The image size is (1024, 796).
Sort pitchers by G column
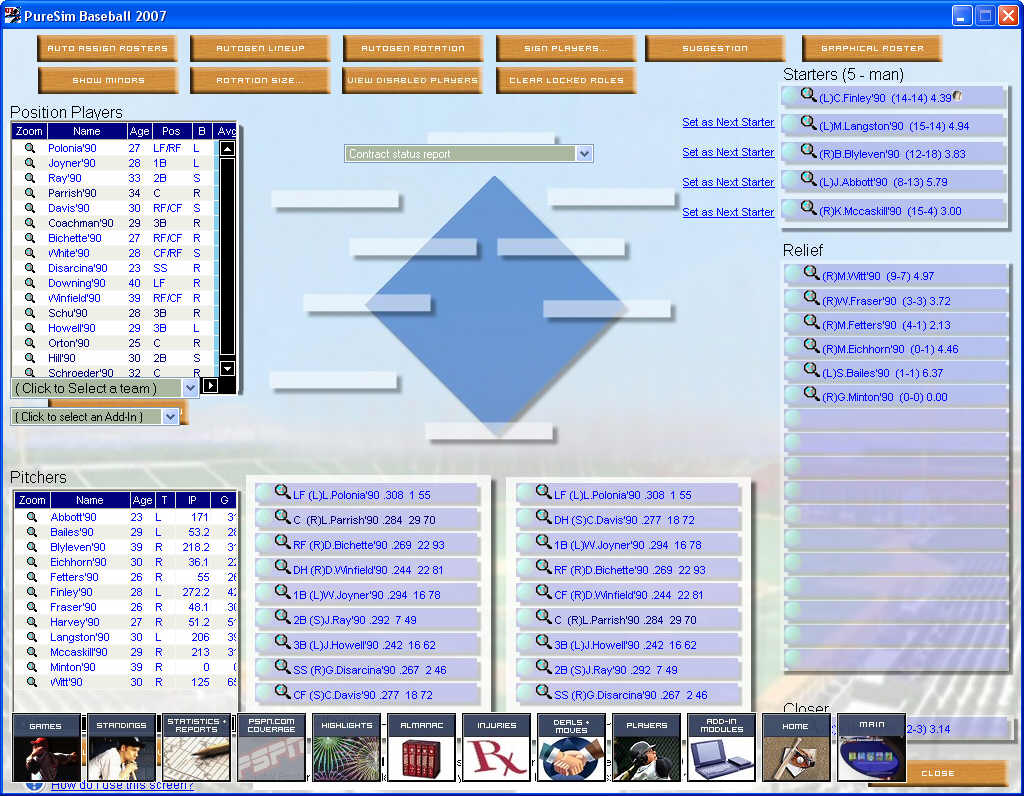point(224,500)
